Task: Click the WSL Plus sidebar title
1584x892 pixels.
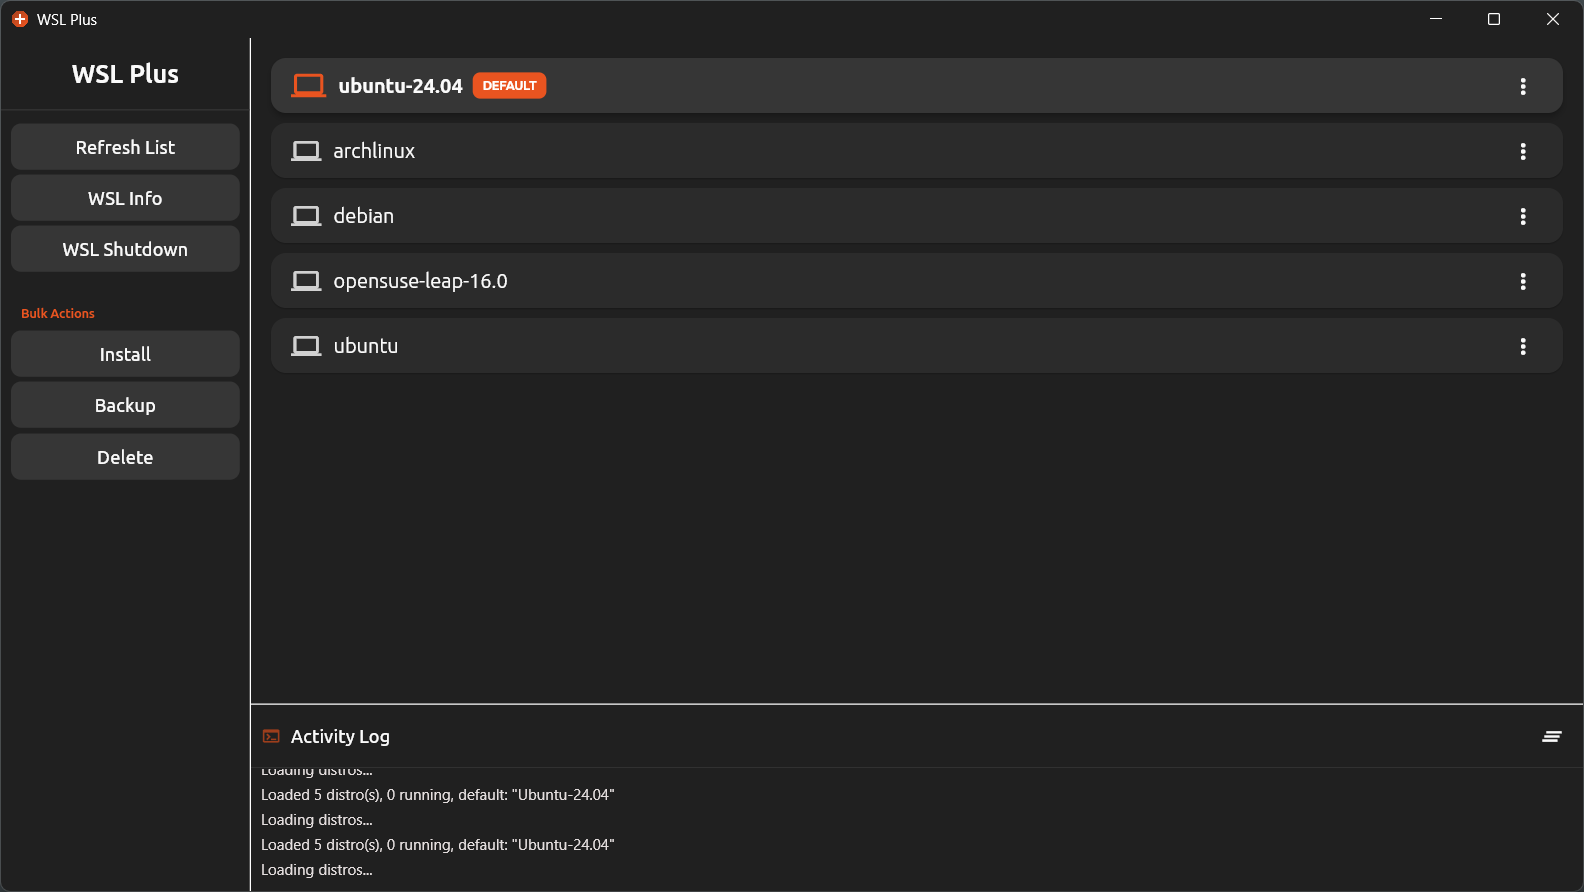Action: [125, 74]
